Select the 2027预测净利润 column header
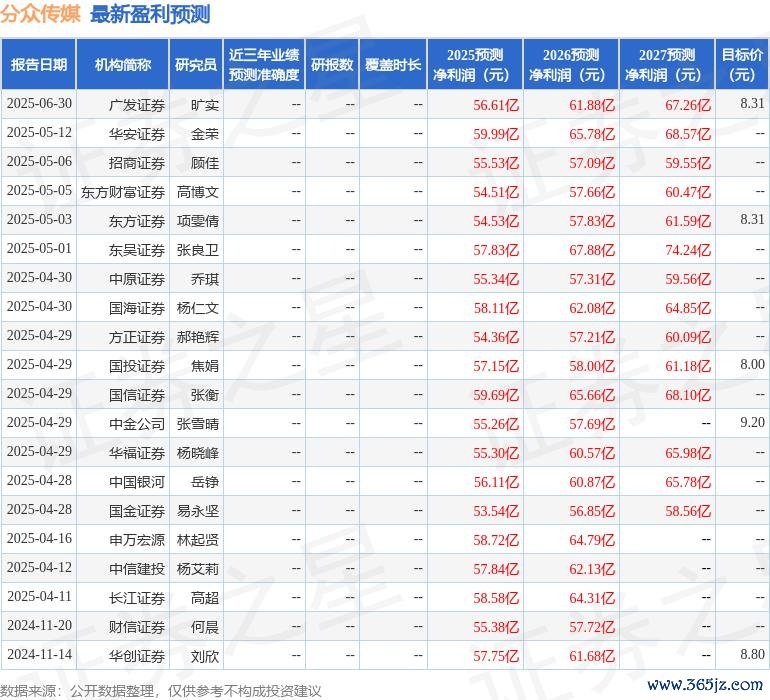 667,64
